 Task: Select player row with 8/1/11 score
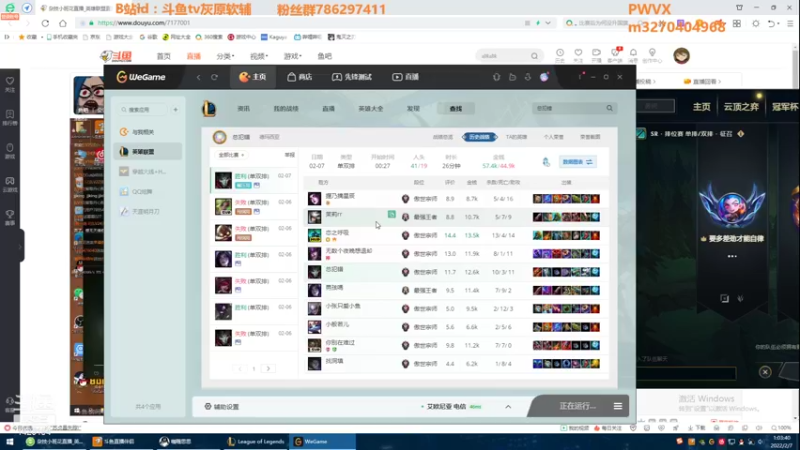pyautogui.click(x=456, y=254)
